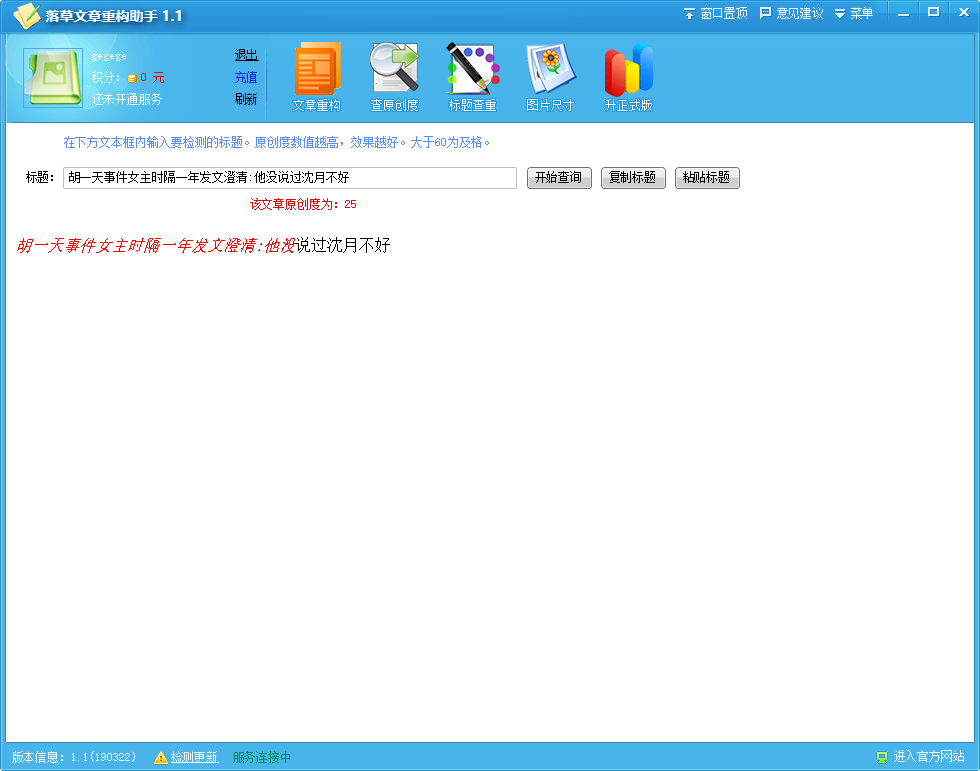Image resolution: width=980 pixels, height=771 pixels.
Task: Click the gegege username text
Action: coord(109,56)
